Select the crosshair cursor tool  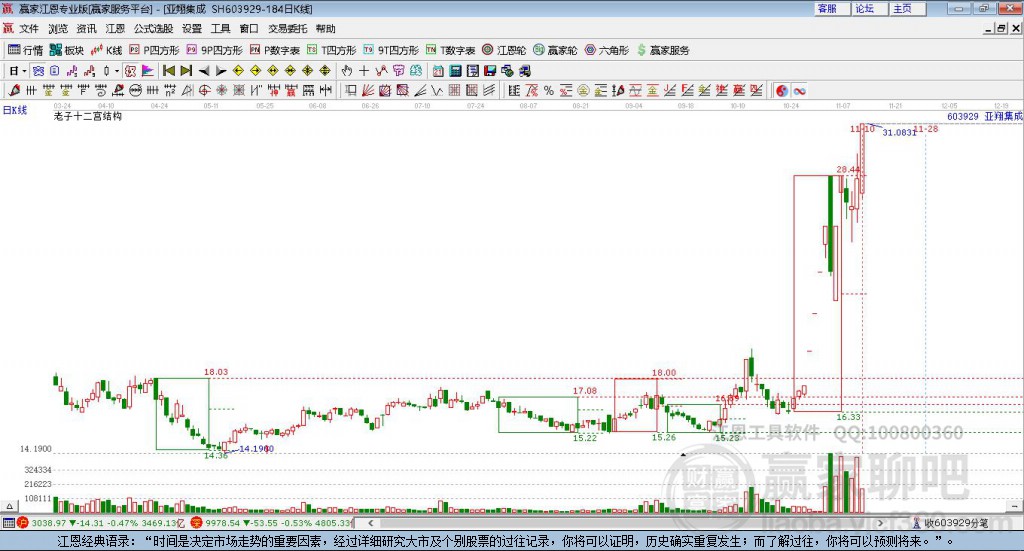point(364,71)
